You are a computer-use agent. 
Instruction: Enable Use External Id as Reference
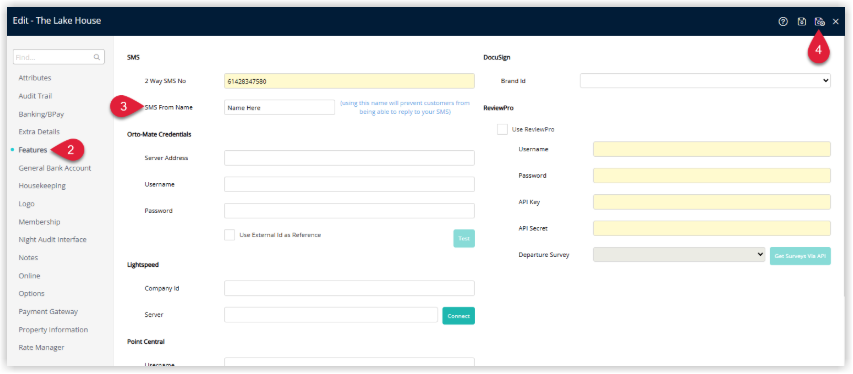pyautogui.click(x=229, y=235)
